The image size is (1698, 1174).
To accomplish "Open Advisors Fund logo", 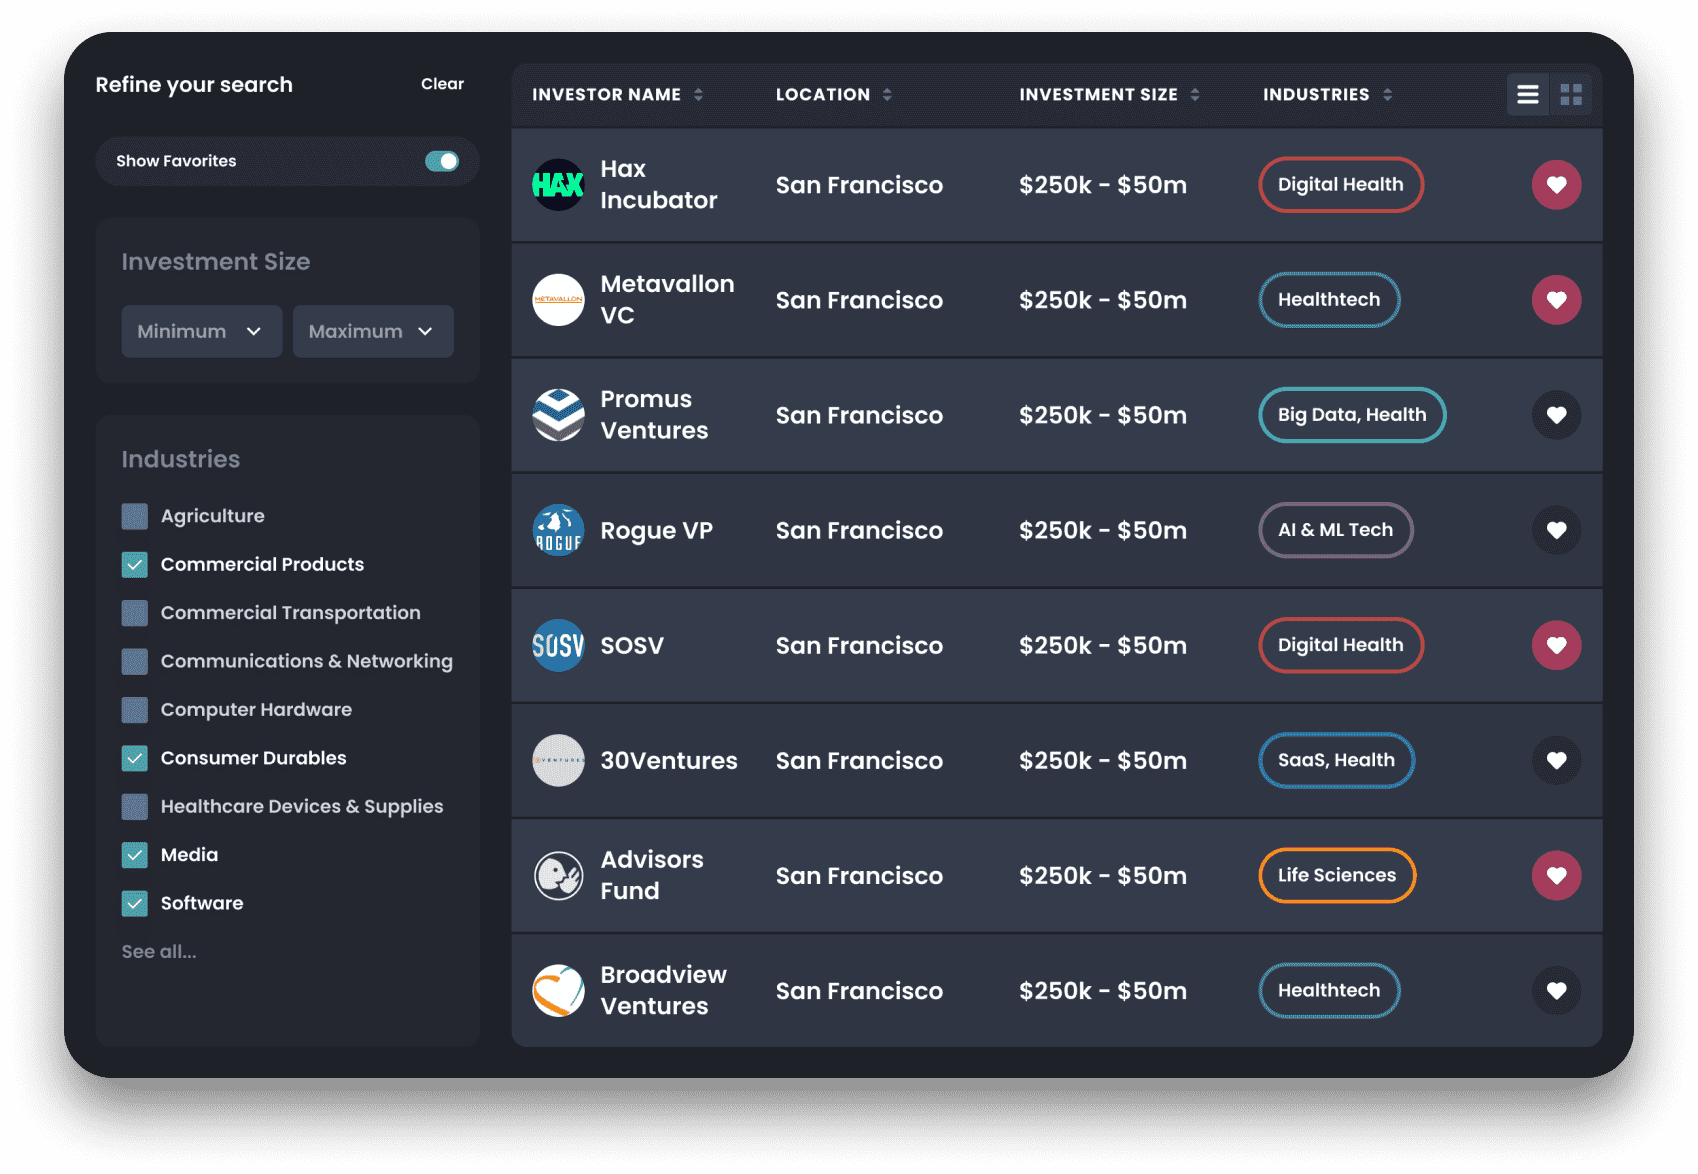I will coord(558,875).
